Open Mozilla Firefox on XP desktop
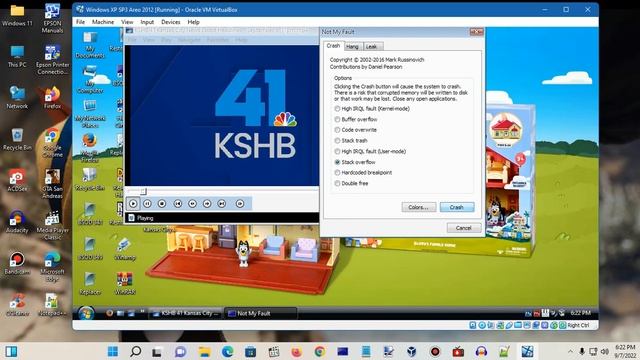Viewport: 640px width, 360px height. coord(89,148)
